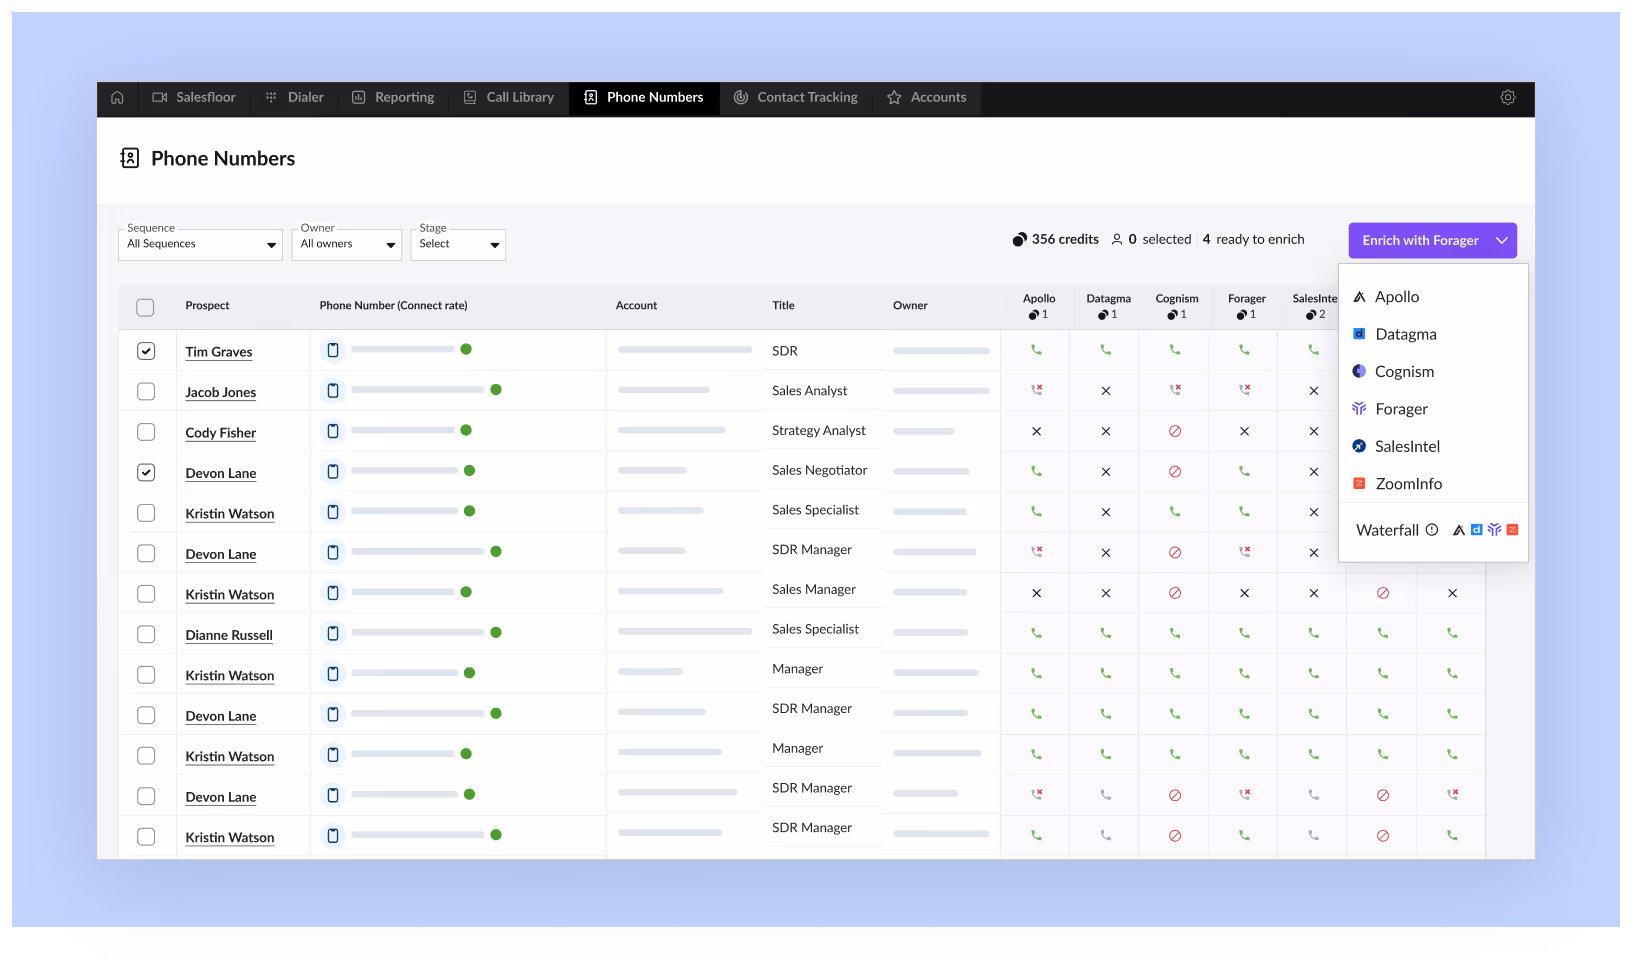
Task: Check the Cody Fisher checkbox
Action: pyautogui.click(x=146, y=432)
